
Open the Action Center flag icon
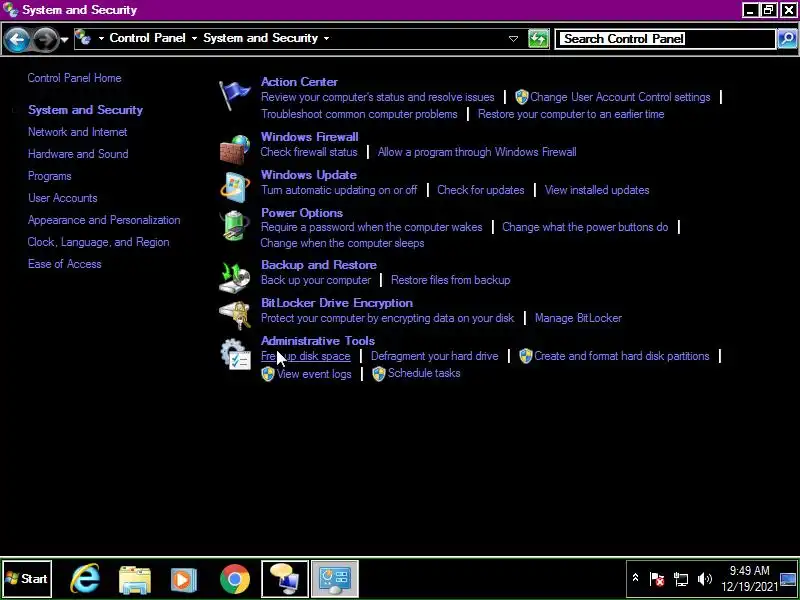(x=234, y=94)
